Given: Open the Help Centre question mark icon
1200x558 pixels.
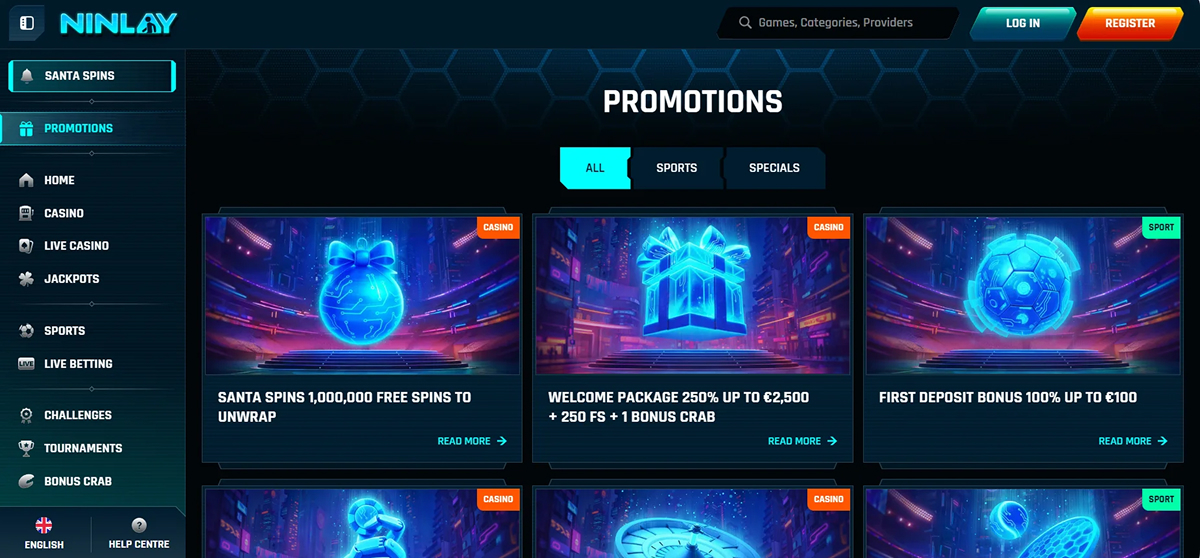Looking at the screenshot, I should (x=139, y=525).
